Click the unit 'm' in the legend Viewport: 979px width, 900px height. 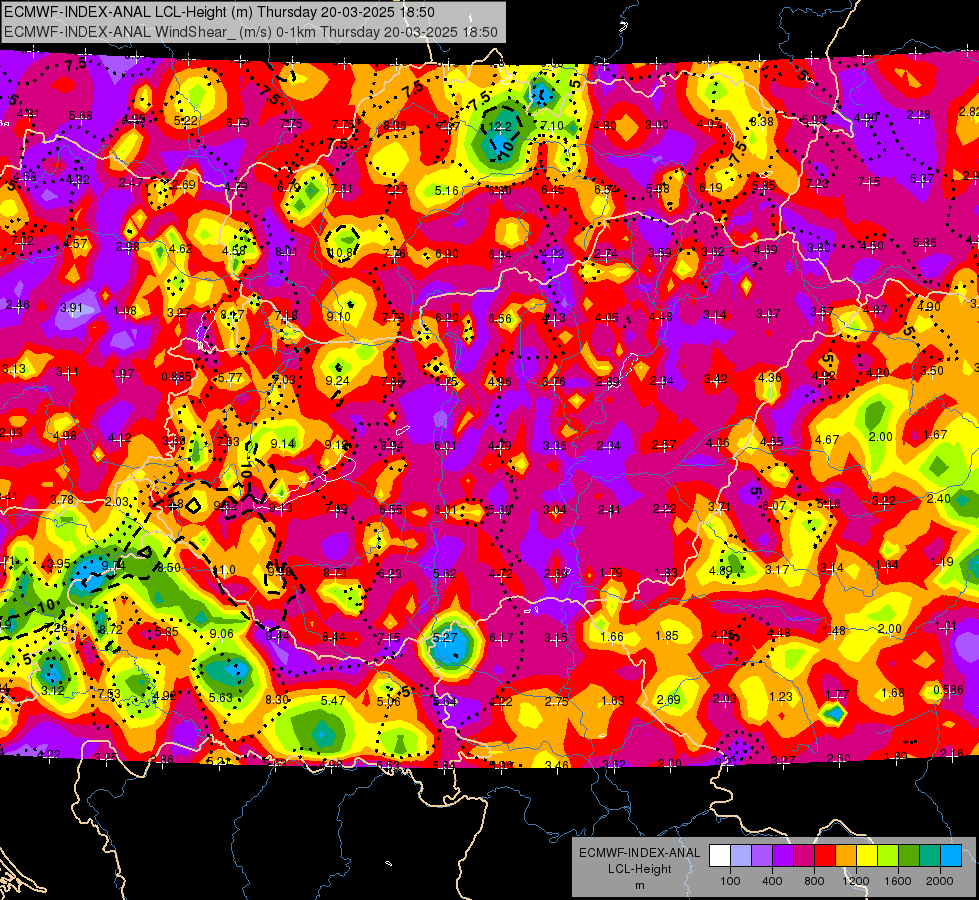coord(639,885)
